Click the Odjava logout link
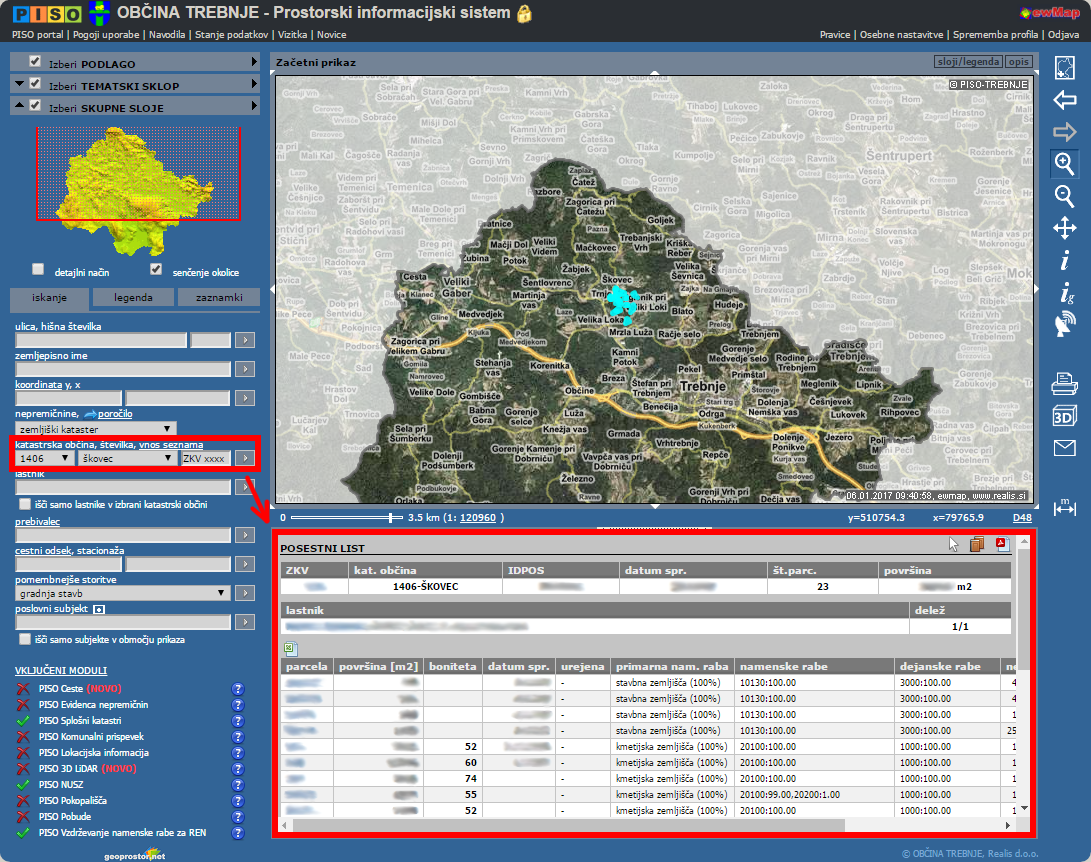The image size is (1091, 862). [x=1062, y=34]
